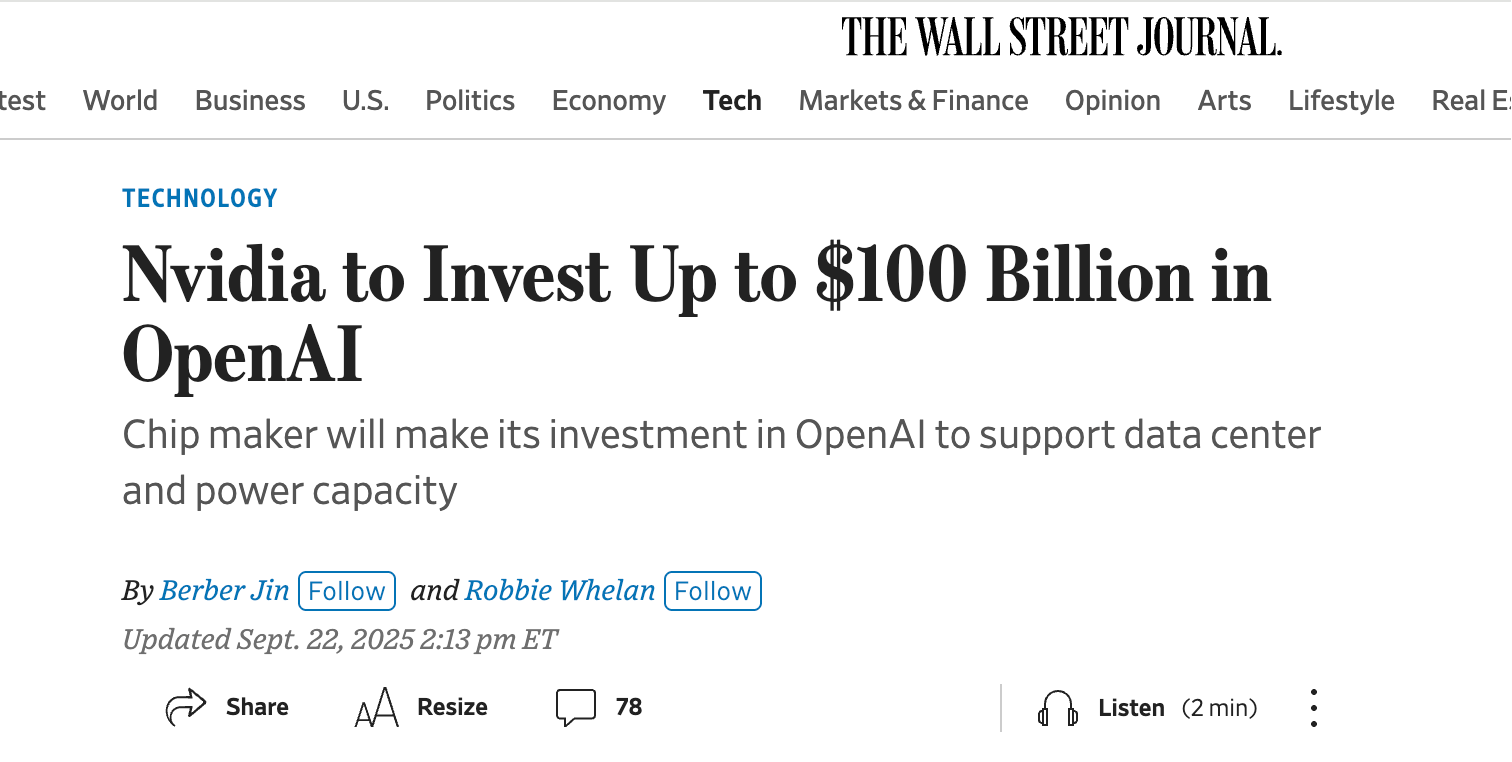Open the World section
Viewport: 1512px width, 762px height.
point(120,101)
